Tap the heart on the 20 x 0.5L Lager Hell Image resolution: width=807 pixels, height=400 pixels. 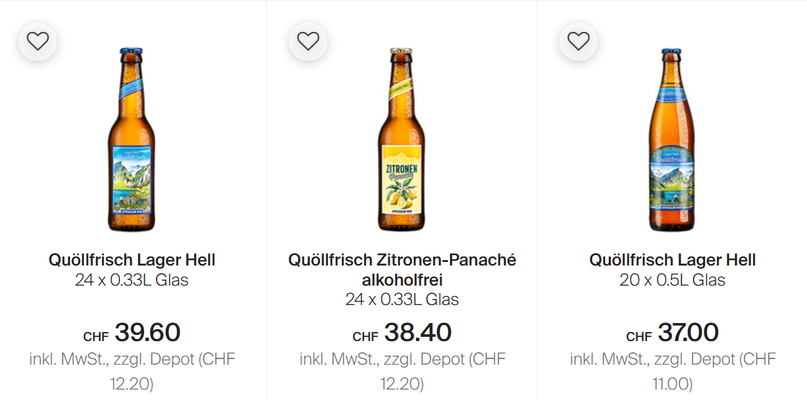578,41
